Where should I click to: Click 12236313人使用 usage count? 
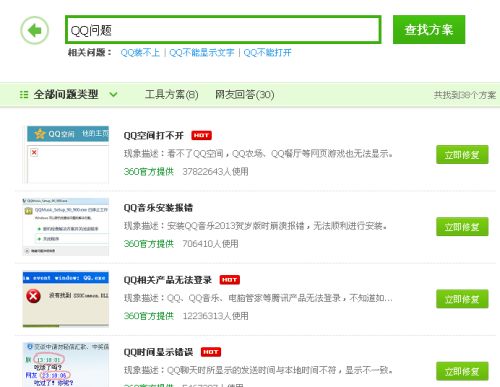pos(215,316)
